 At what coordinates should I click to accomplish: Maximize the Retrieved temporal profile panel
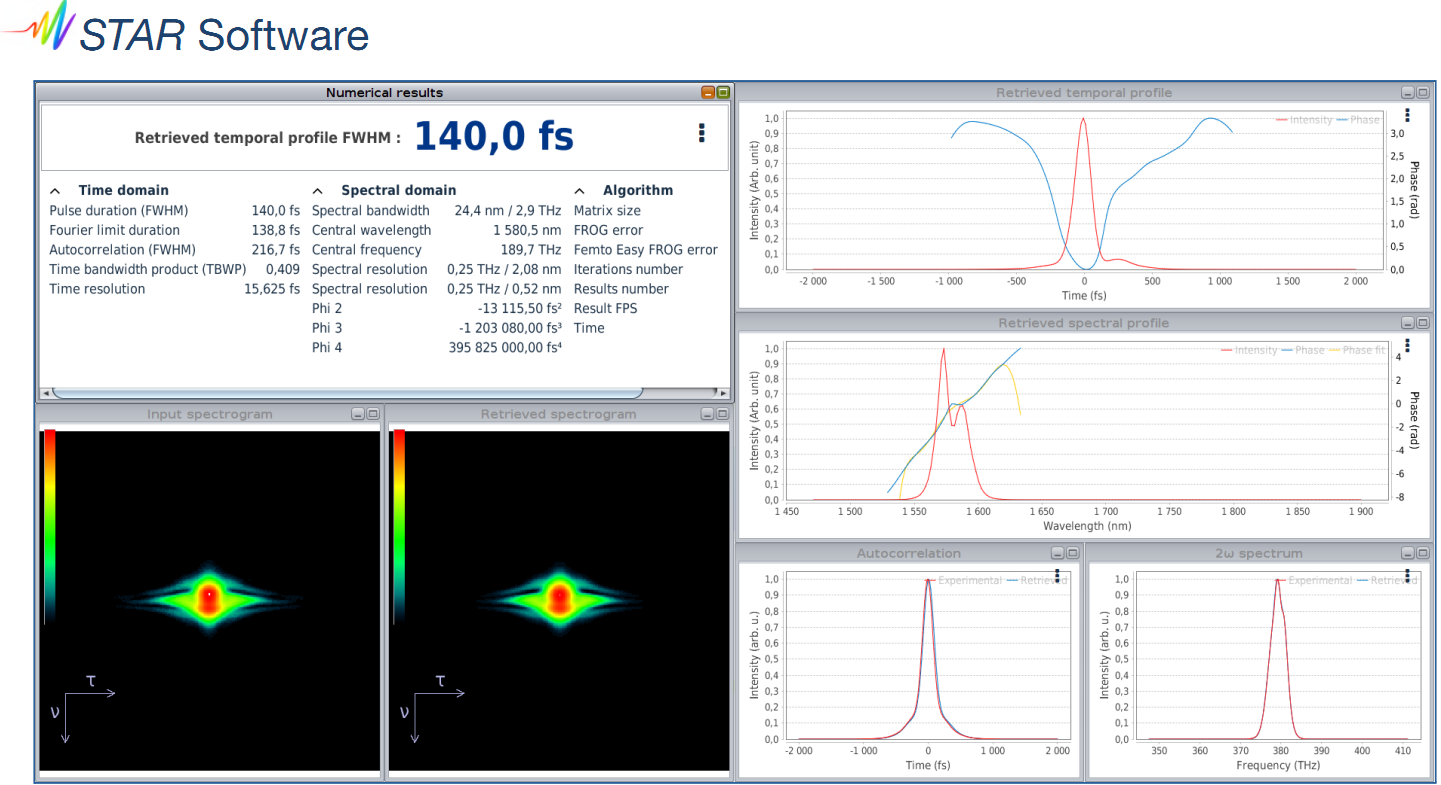[x=1422, y=92]
